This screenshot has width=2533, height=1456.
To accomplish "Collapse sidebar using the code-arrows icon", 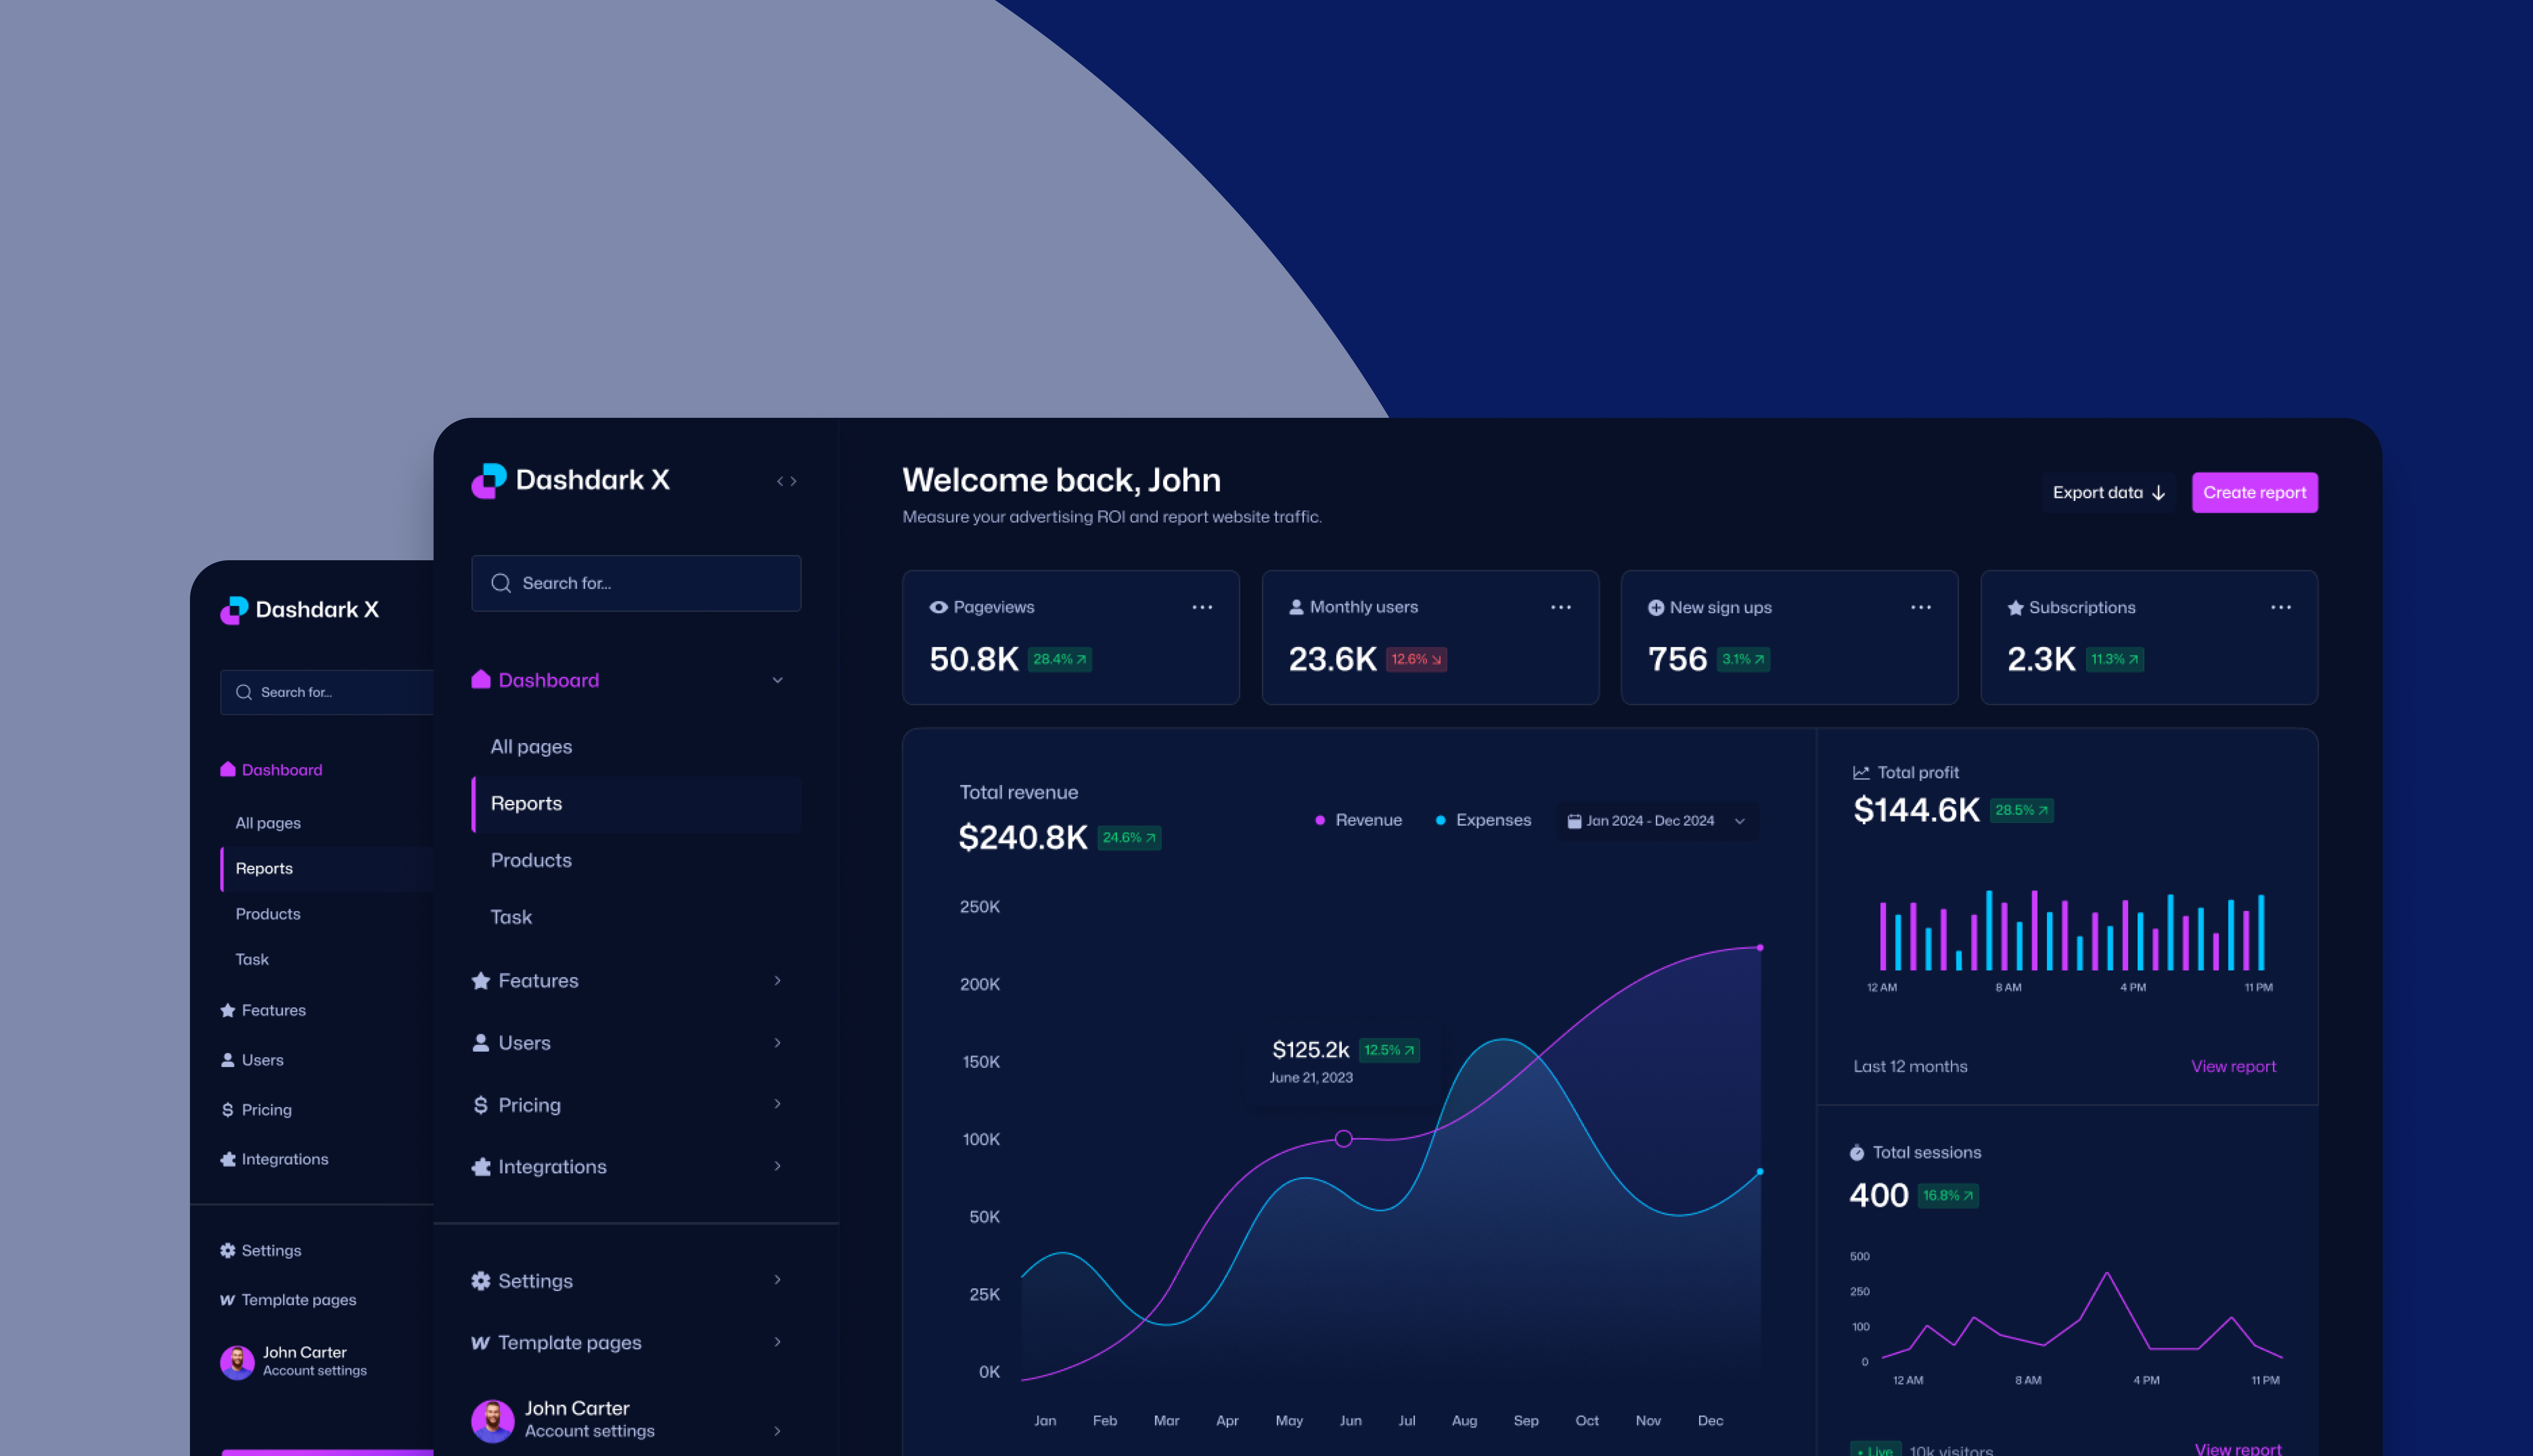I will tap(786, 482).
